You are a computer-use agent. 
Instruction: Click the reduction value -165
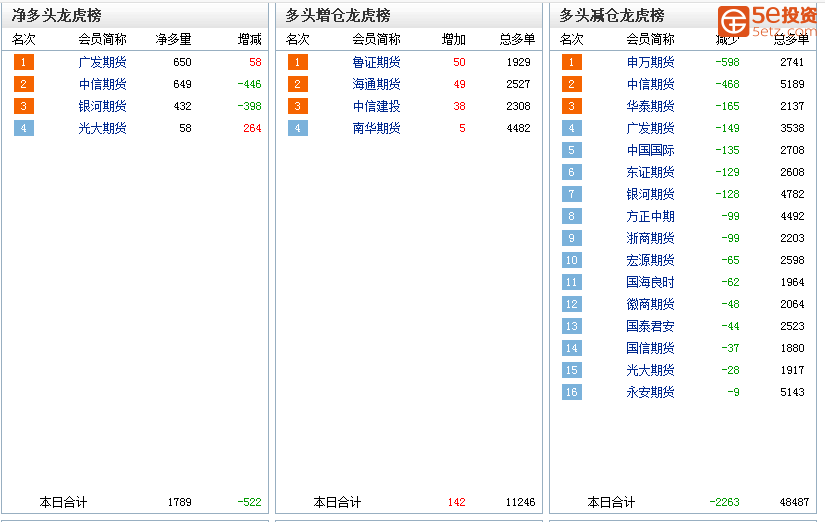pos(728,106)
